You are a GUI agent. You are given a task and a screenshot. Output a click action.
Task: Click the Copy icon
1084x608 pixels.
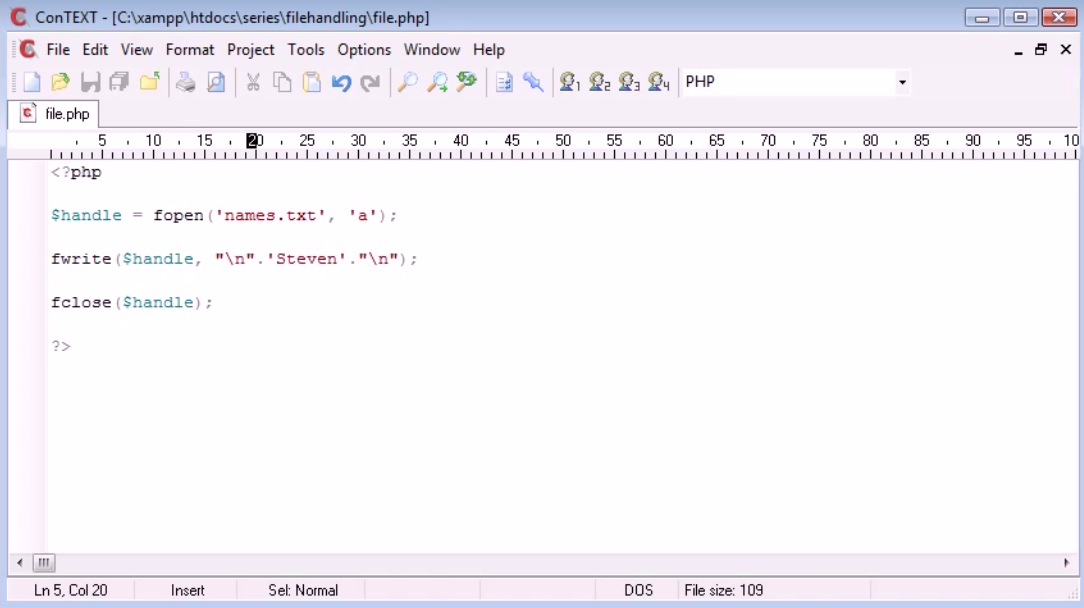point(282,82)
